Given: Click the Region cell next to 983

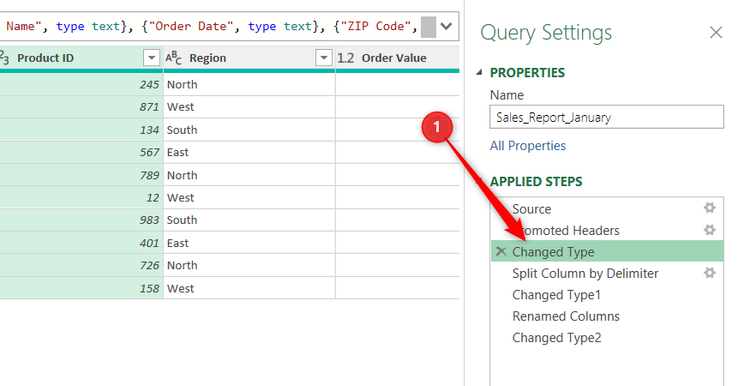Looking at the screenshot, I should [x=249, y=220].
